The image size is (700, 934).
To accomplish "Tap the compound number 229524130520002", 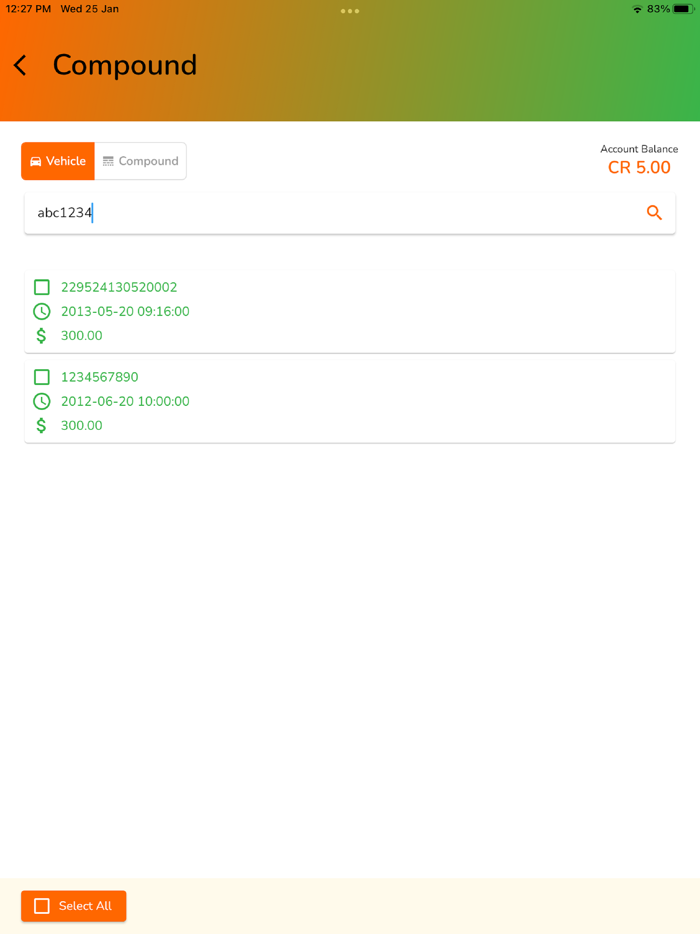I will coord(119,287).
